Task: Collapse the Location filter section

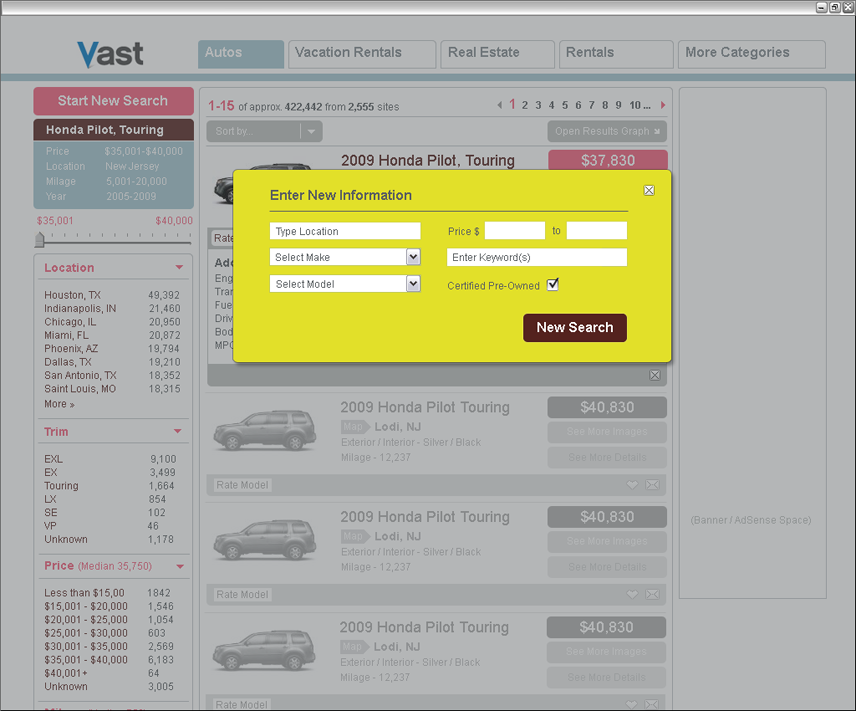Action: [x=179, y=268]
